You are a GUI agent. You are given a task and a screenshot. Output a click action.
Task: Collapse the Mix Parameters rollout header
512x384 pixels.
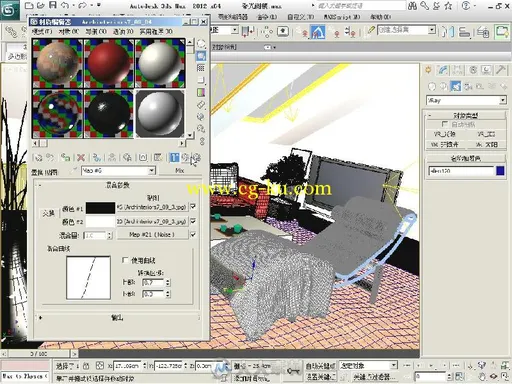click(x=117, y=185)
